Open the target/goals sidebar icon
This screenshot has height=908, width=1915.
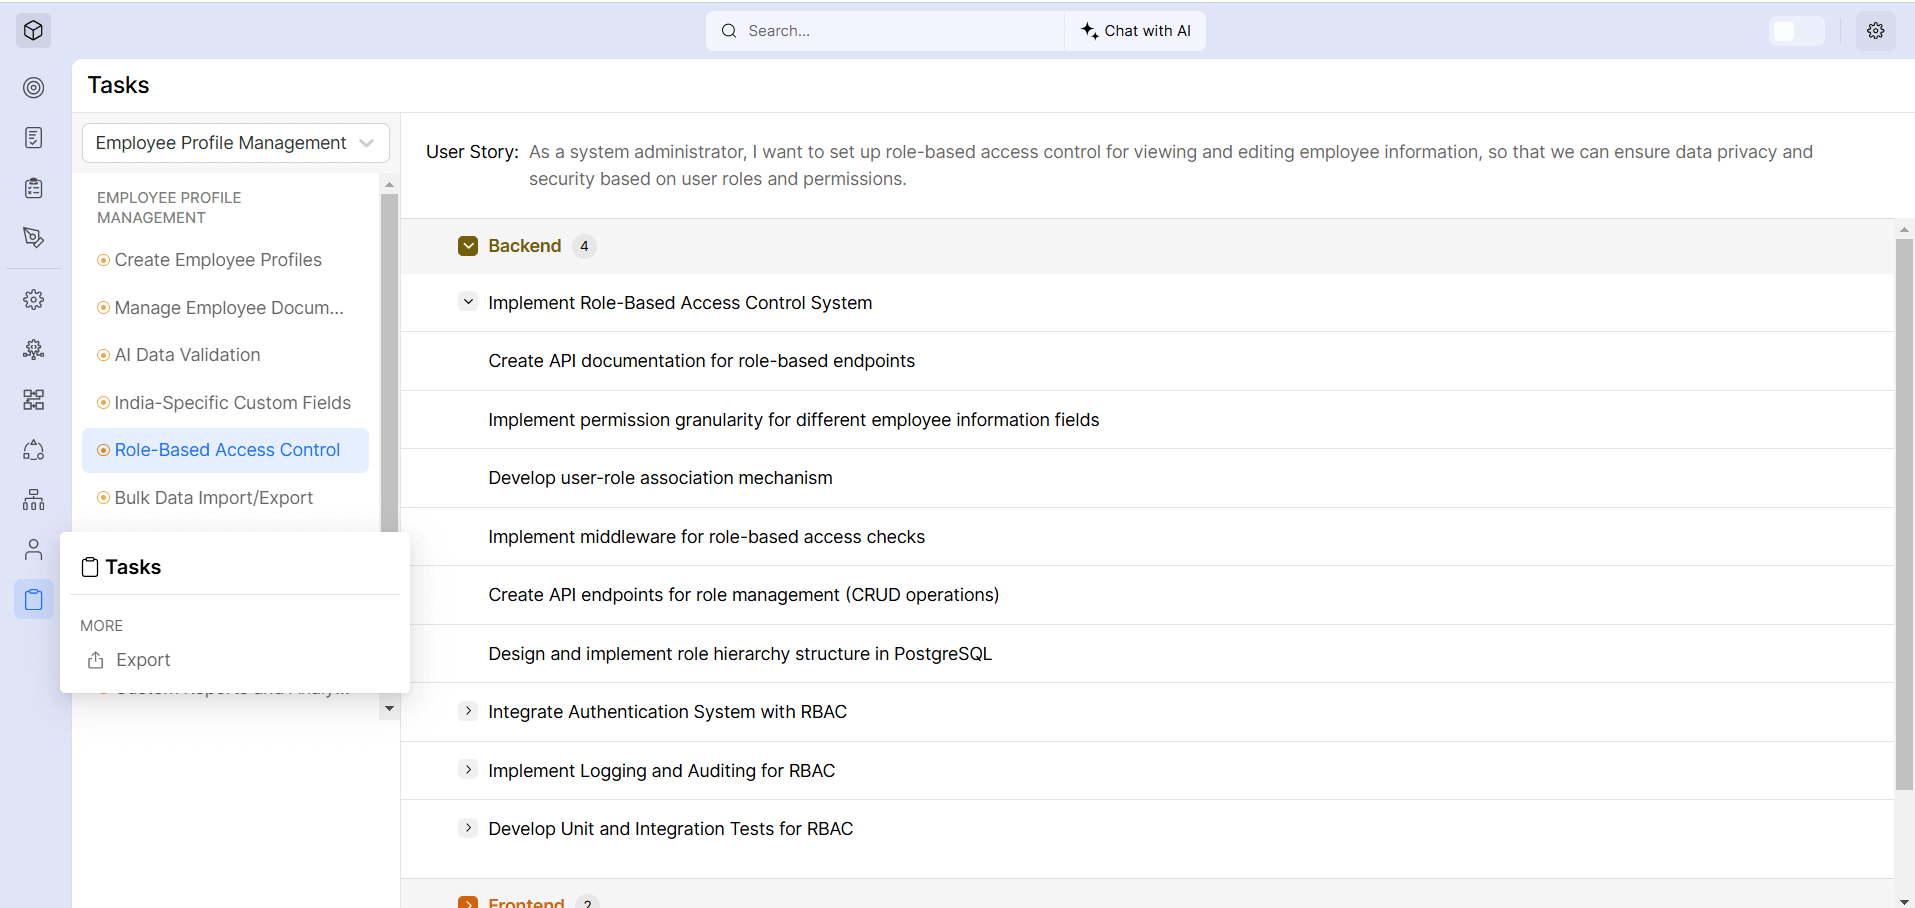tap(33, 88)
